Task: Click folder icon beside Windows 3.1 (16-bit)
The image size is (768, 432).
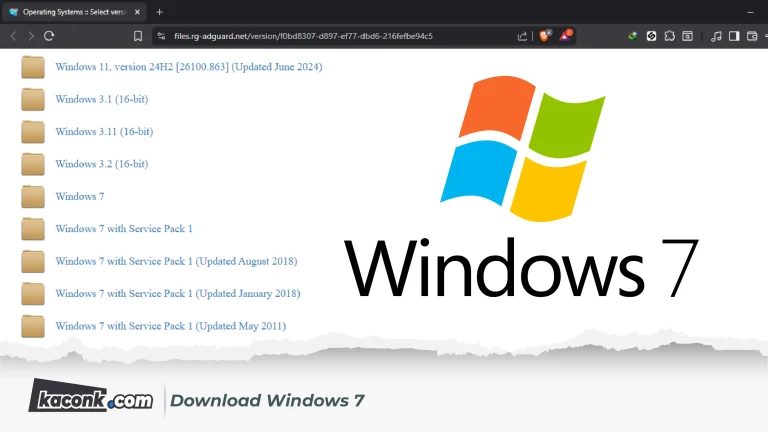Action: click(33, 99)
